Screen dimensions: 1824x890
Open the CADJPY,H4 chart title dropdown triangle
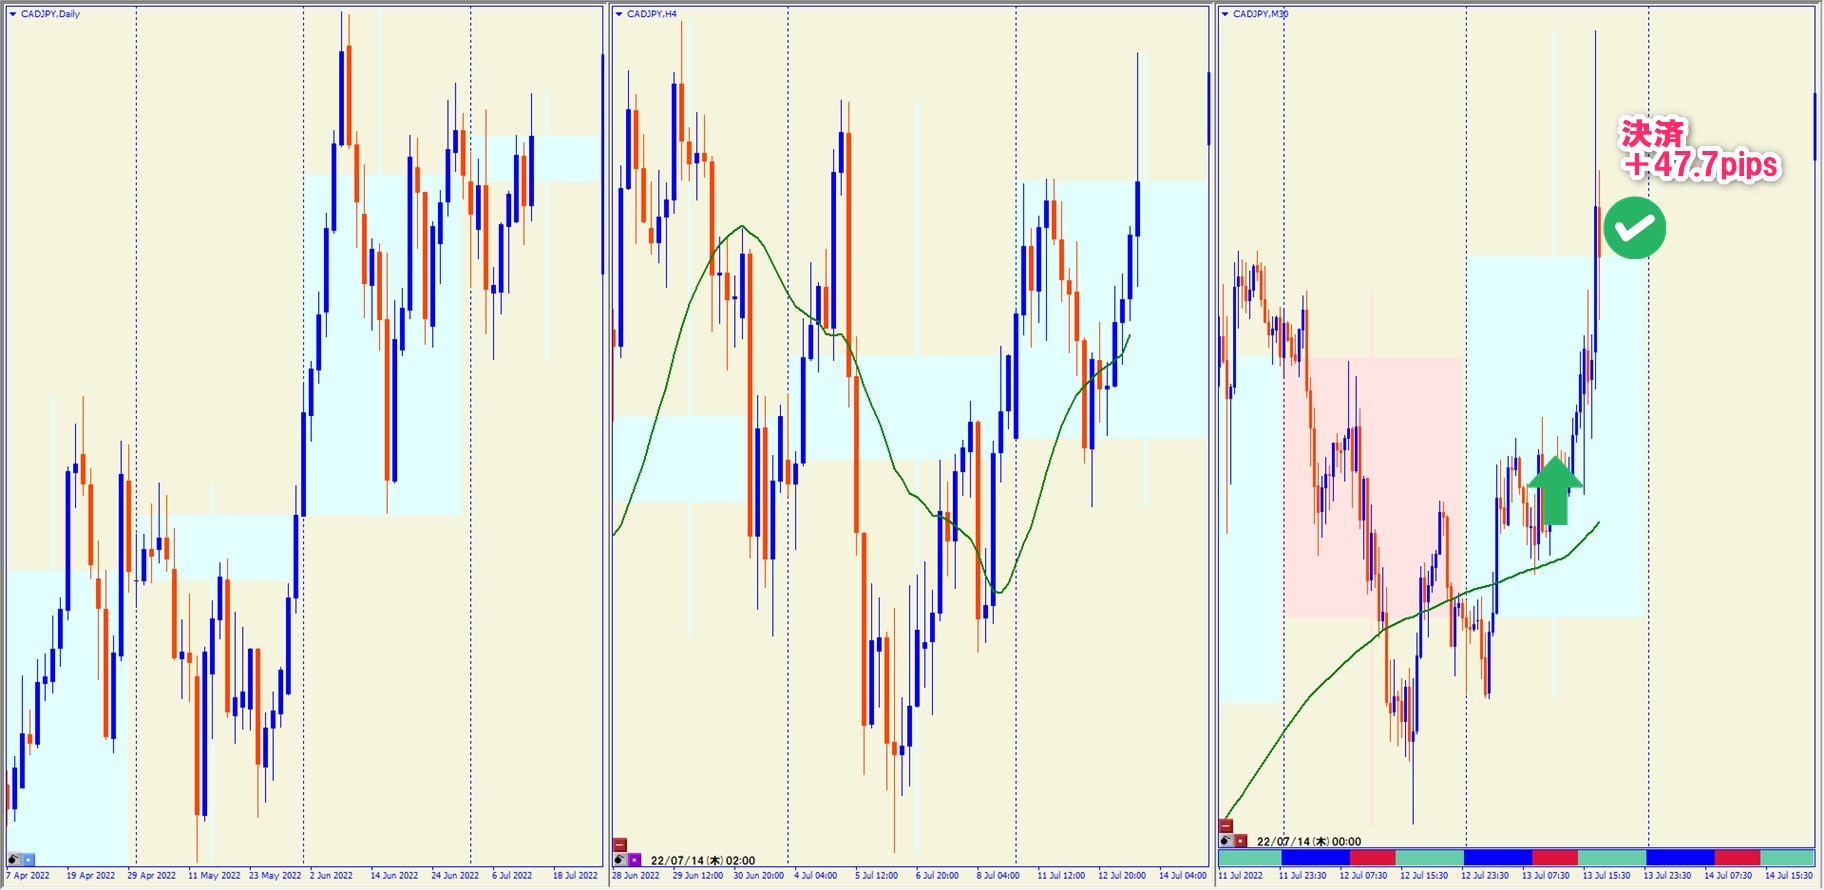pos(619,14)
